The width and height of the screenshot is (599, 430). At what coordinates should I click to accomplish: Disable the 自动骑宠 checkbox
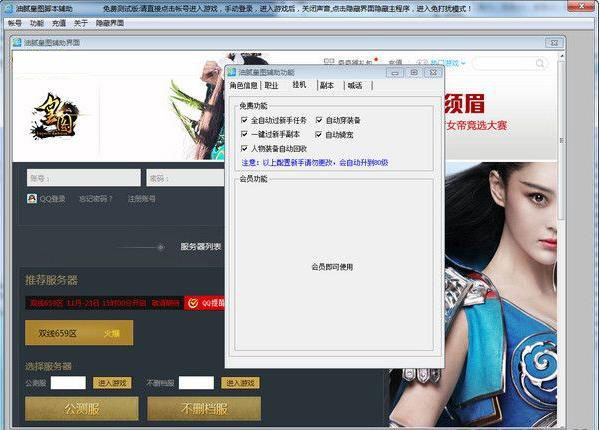coord(319,134)
